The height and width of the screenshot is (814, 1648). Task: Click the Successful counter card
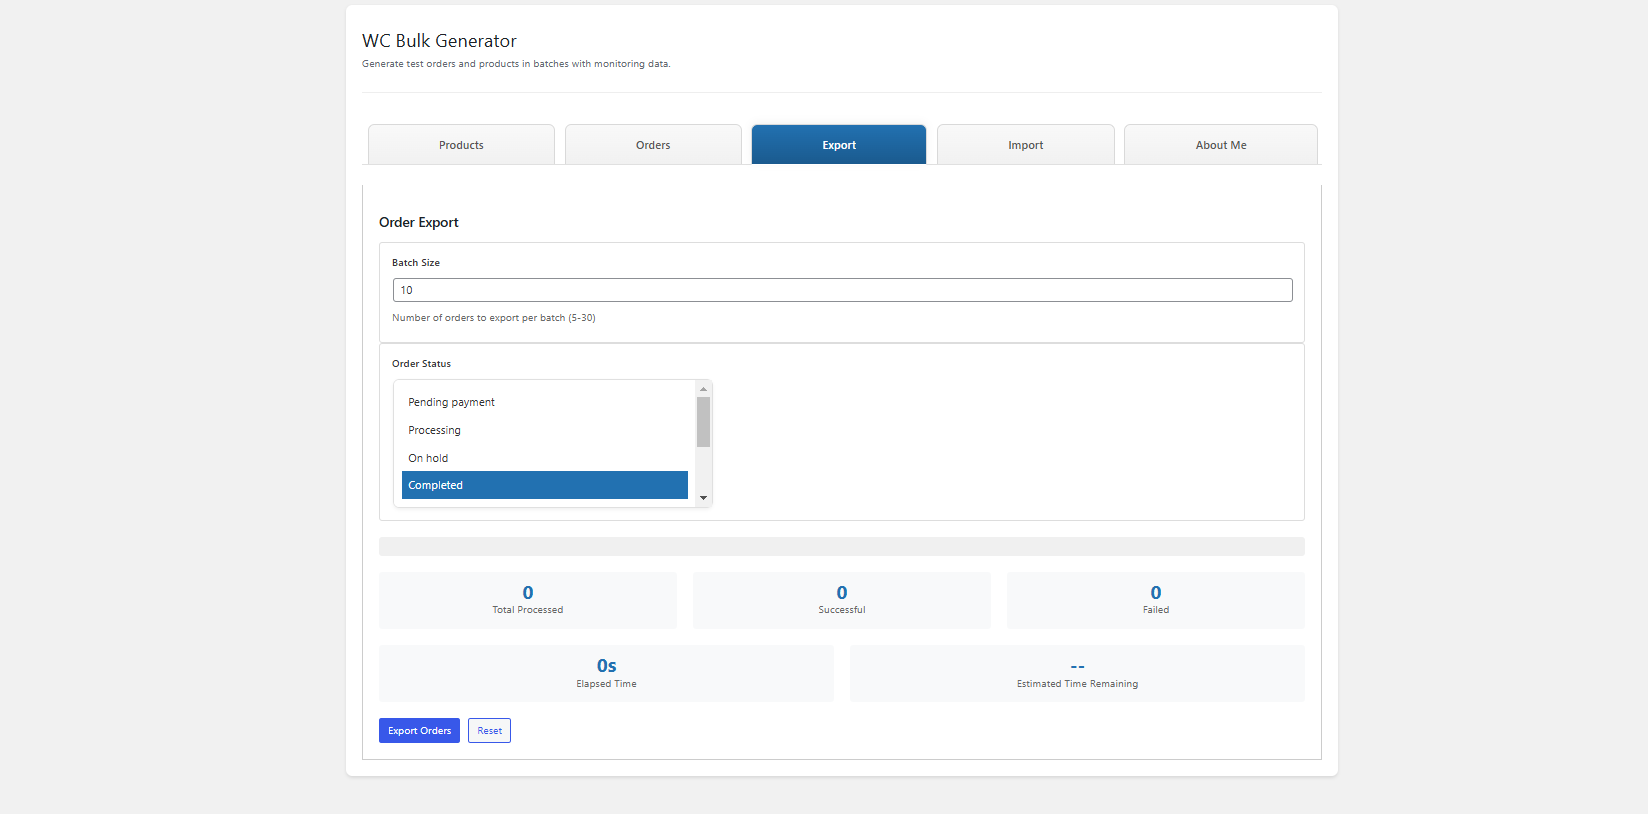coord(842,600)
